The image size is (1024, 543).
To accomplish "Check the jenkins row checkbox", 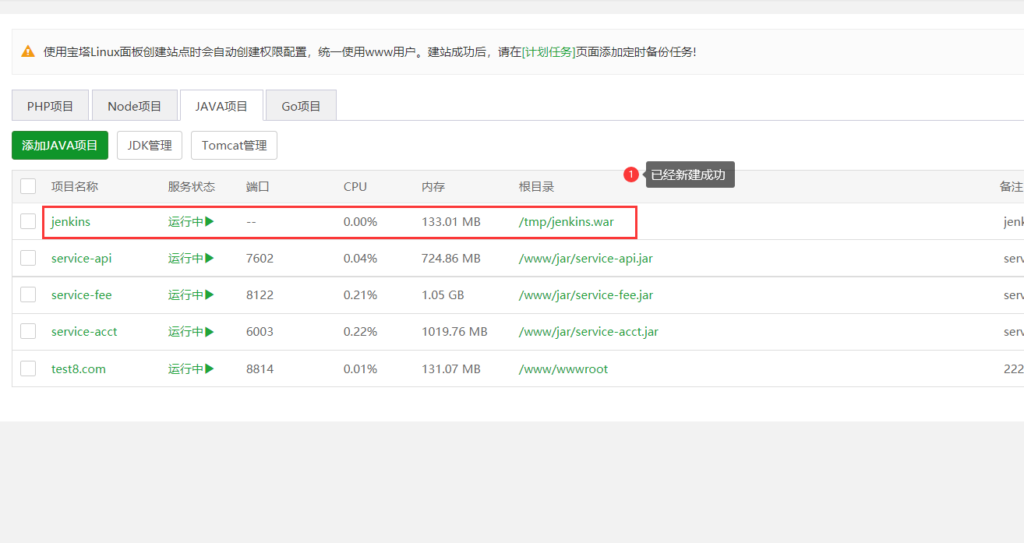I will tap(28, 222).
